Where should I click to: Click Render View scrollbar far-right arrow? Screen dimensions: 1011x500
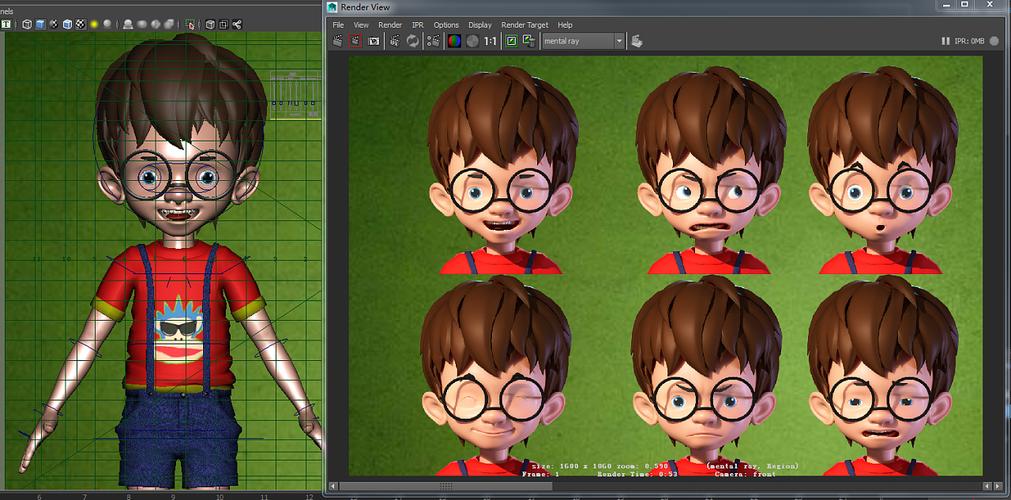[x=998, y=486]
